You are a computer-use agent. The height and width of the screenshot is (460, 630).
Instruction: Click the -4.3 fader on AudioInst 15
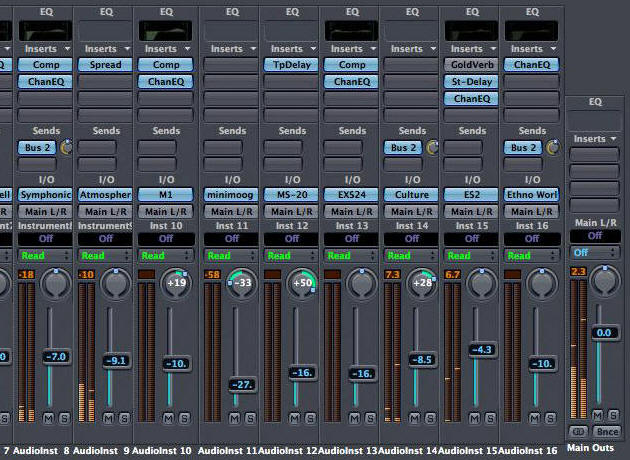coord(482,350)
